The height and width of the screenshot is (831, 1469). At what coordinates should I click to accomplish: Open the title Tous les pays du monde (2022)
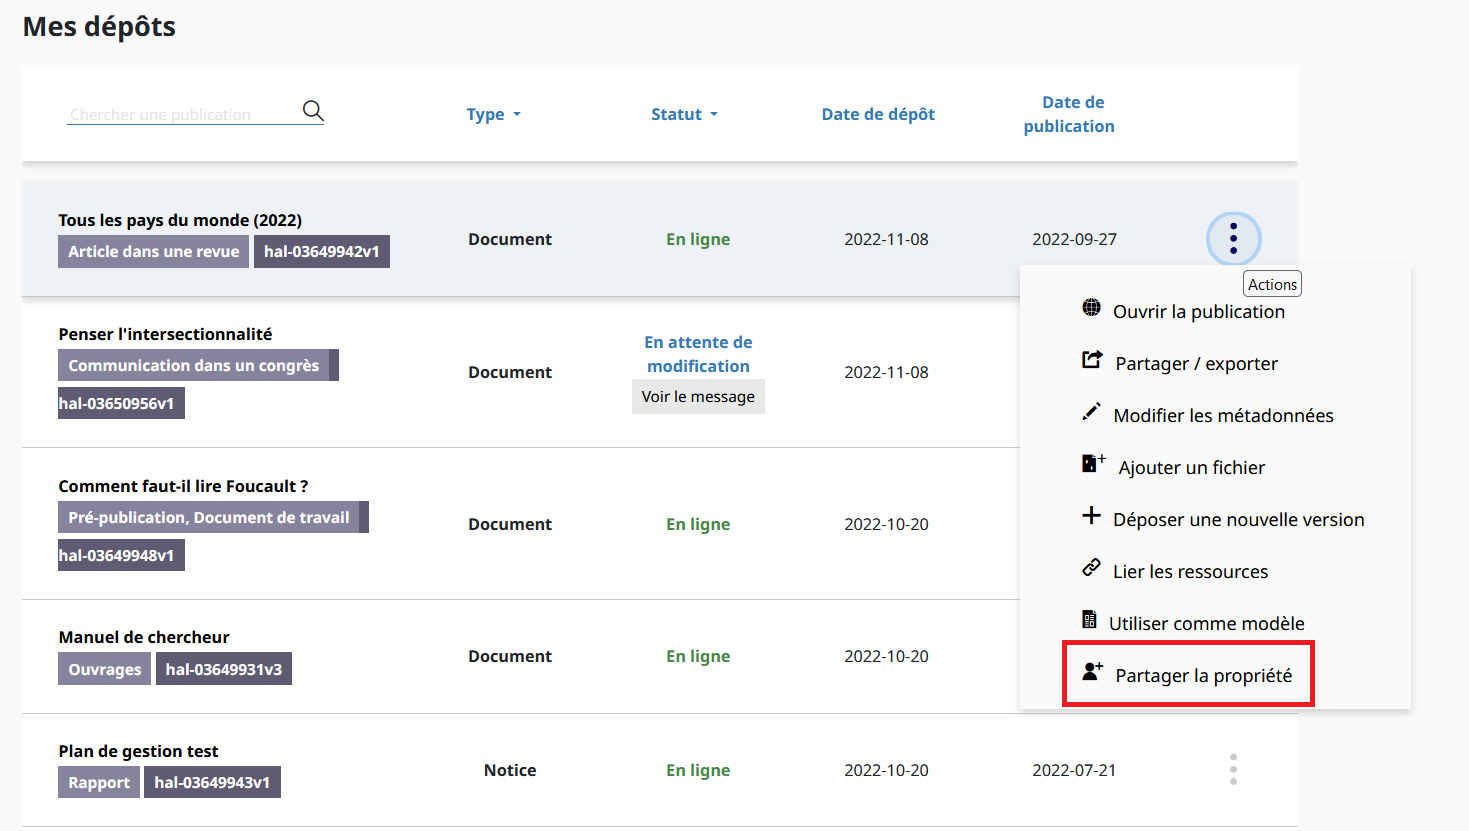(180, 220)
